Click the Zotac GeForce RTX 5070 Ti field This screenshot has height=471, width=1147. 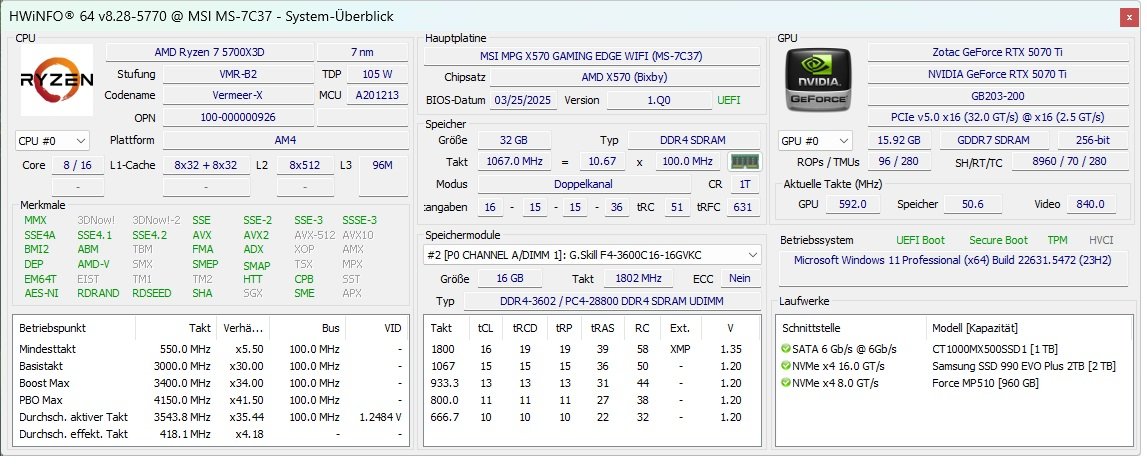tap(999, 52)
